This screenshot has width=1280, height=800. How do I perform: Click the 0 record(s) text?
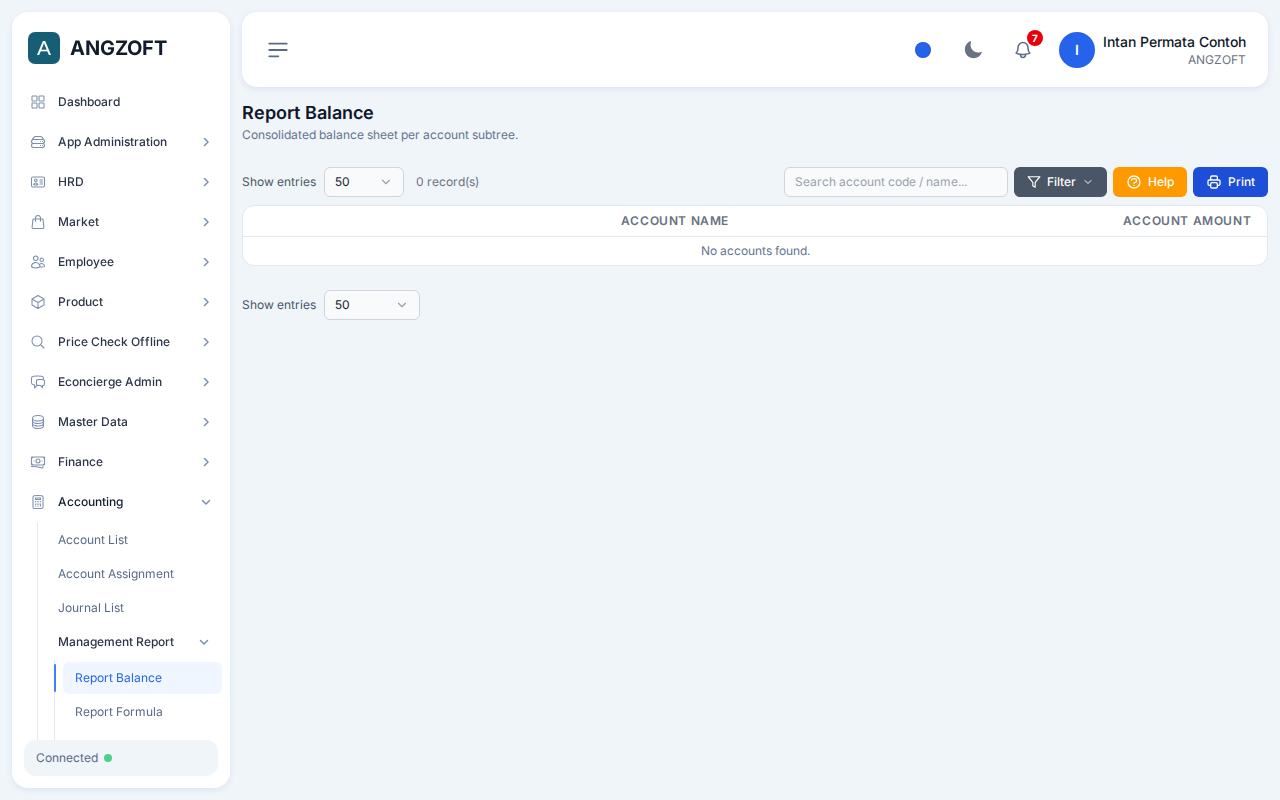point(447,182)
